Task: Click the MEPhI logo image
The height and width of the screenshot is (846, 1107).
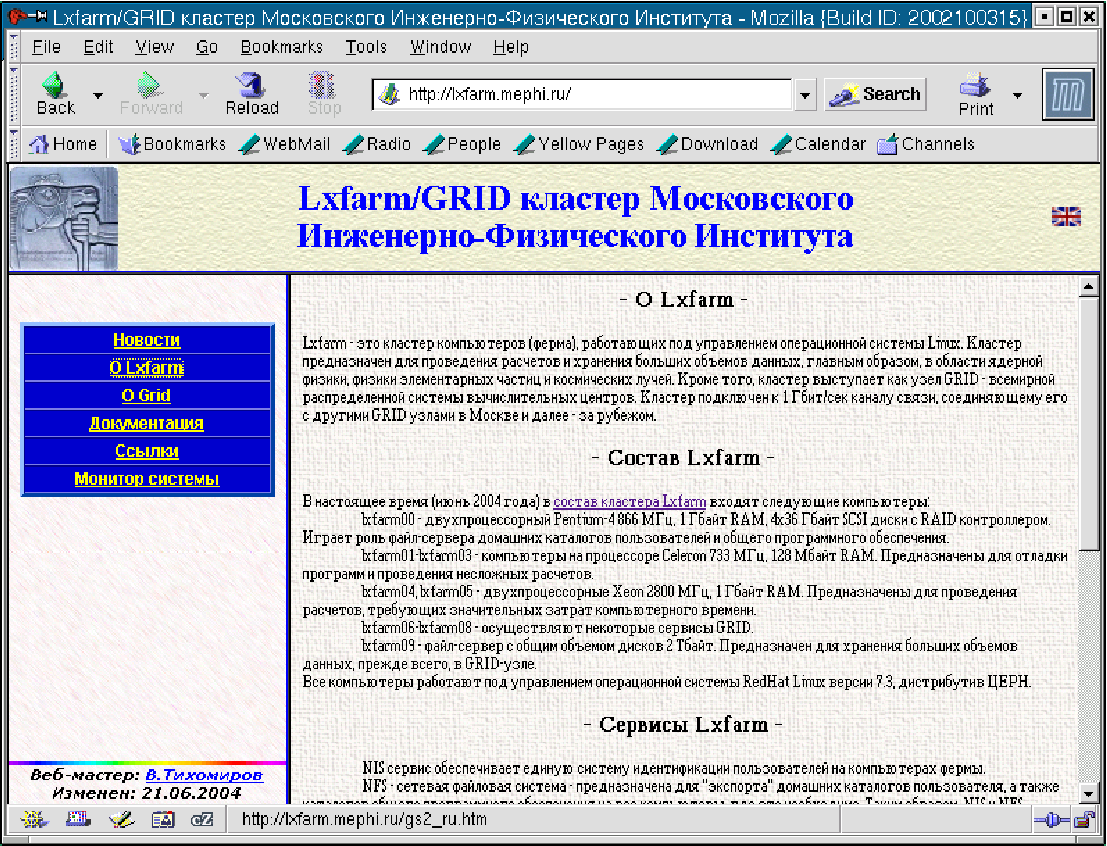Action: [x=64, y=218]
